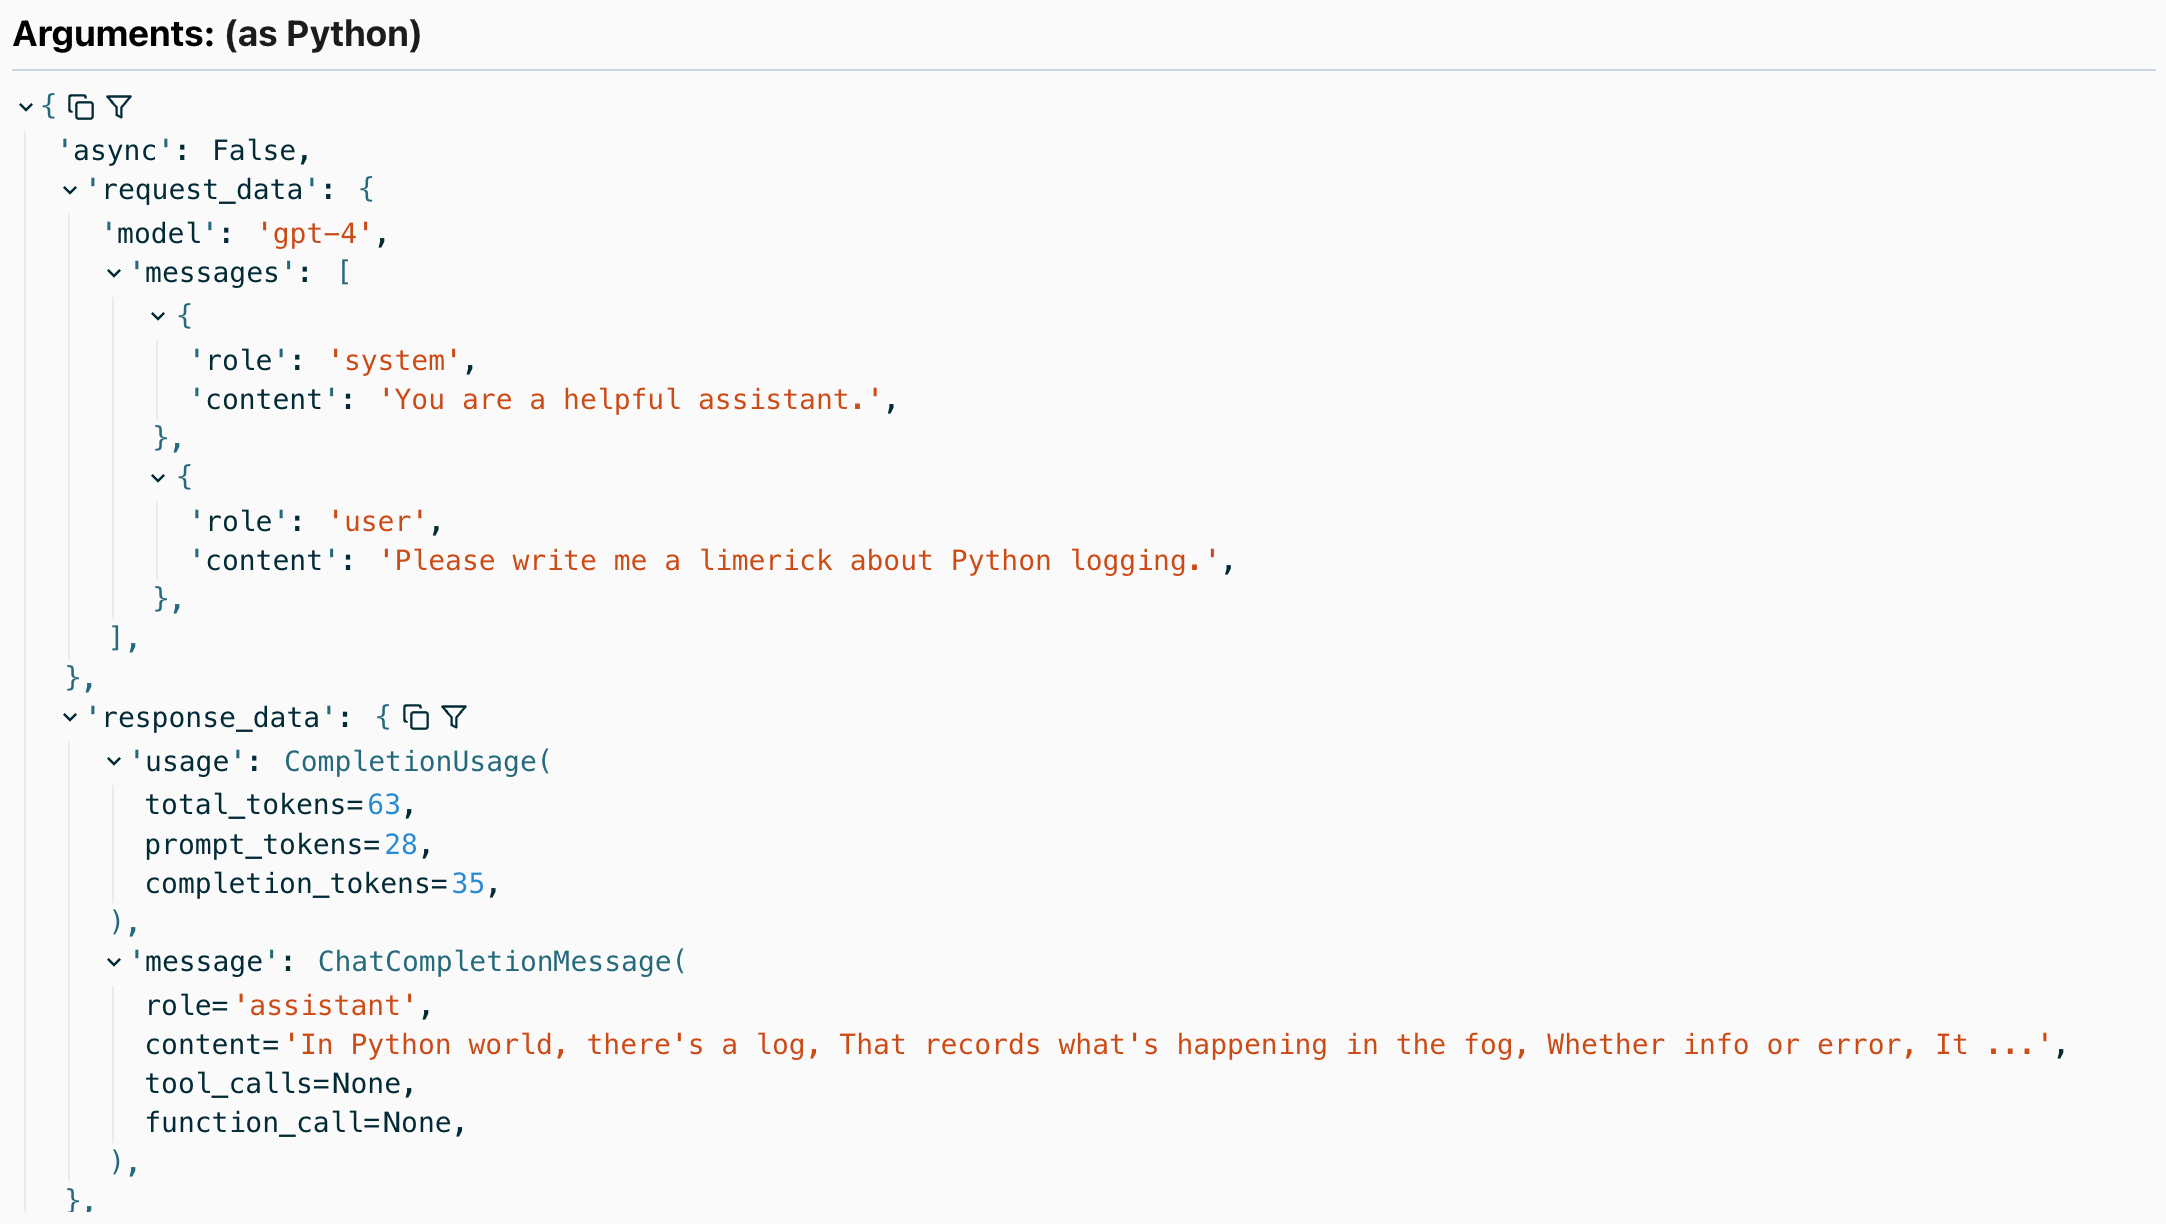The height and width of the screenshot is (1224, 2166).
Task: Click the total_tokens value 63
Action: pyautogui.click(x=386, y=804)
